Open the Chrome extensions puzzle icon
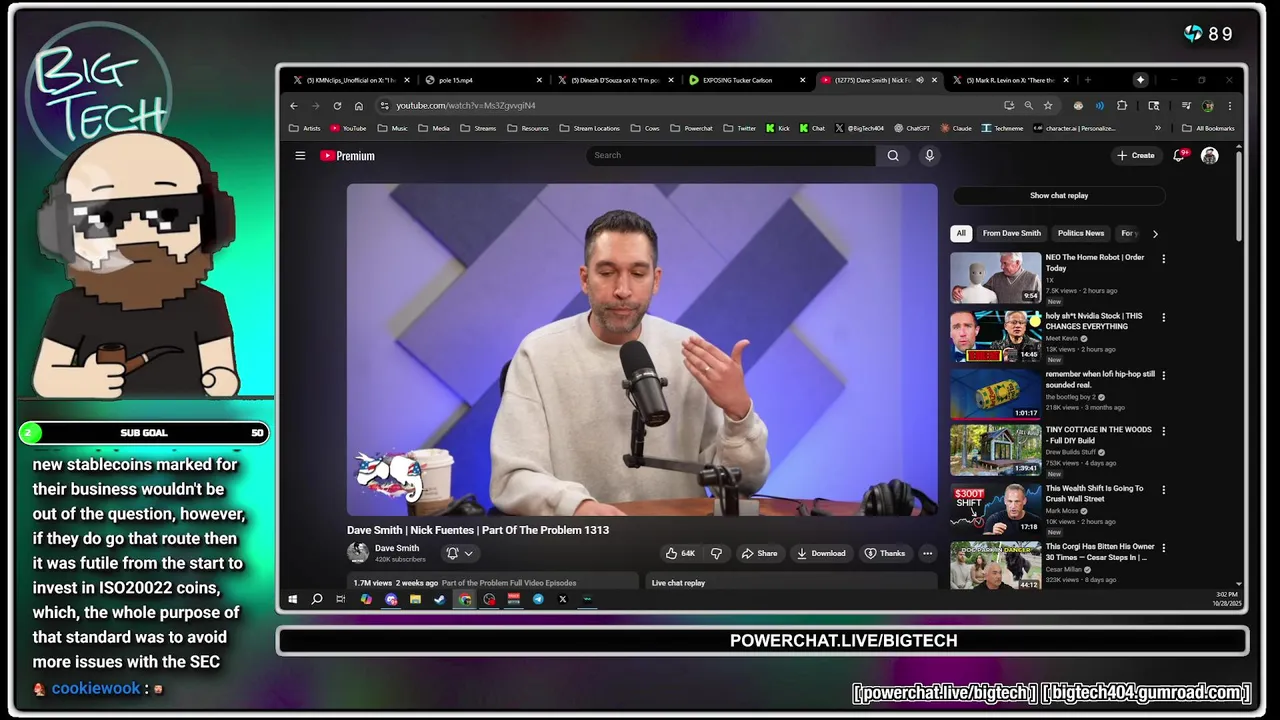The height and width of the screenshot is (720, 1280). [x=1122, y=105]
